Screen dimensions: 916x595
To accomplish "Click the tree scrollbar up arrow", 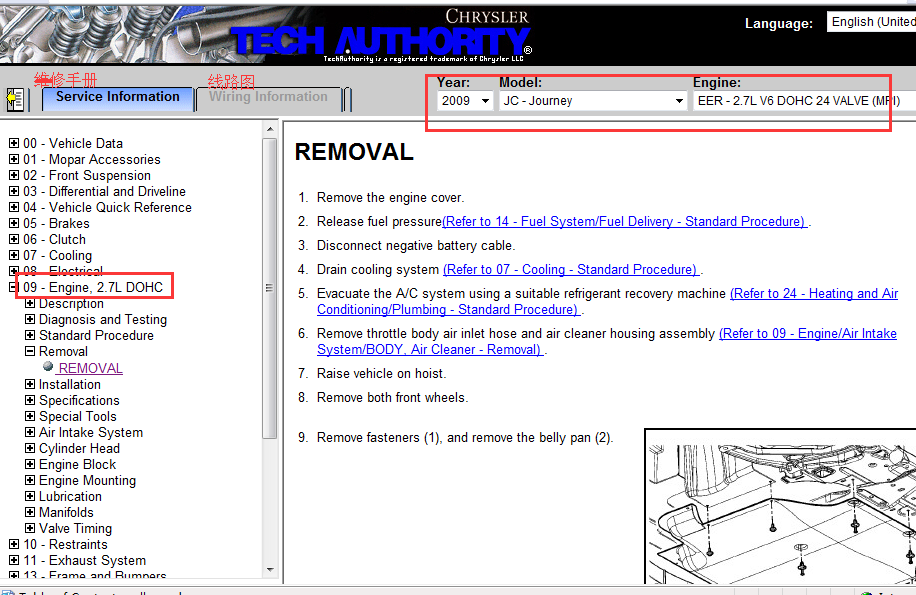I will [269, 129].
